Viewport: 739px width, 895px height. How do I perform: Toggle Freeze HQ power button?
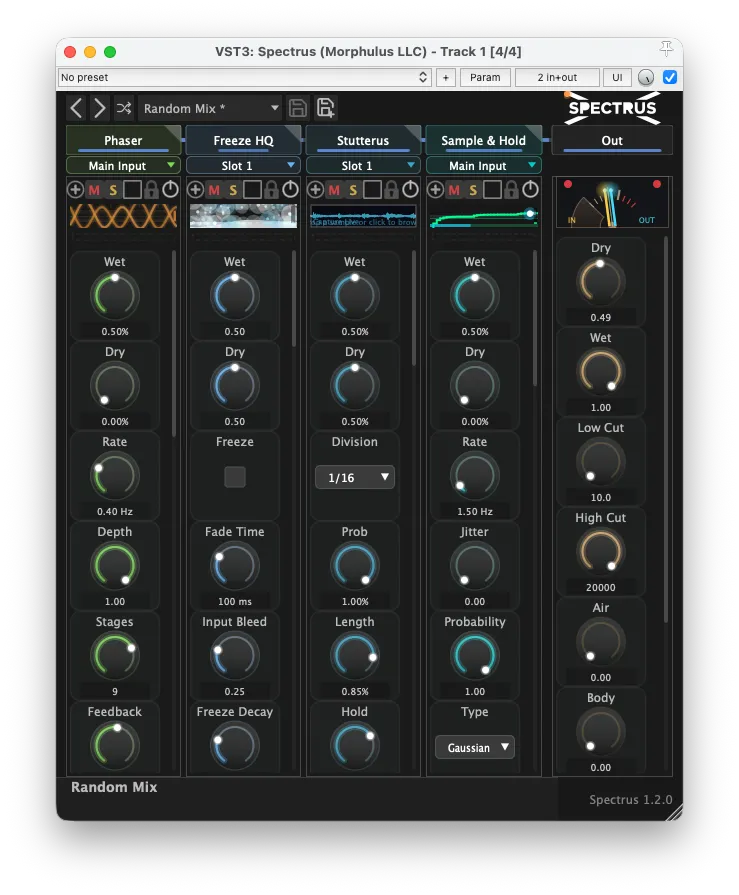click(x=290, y=189)
